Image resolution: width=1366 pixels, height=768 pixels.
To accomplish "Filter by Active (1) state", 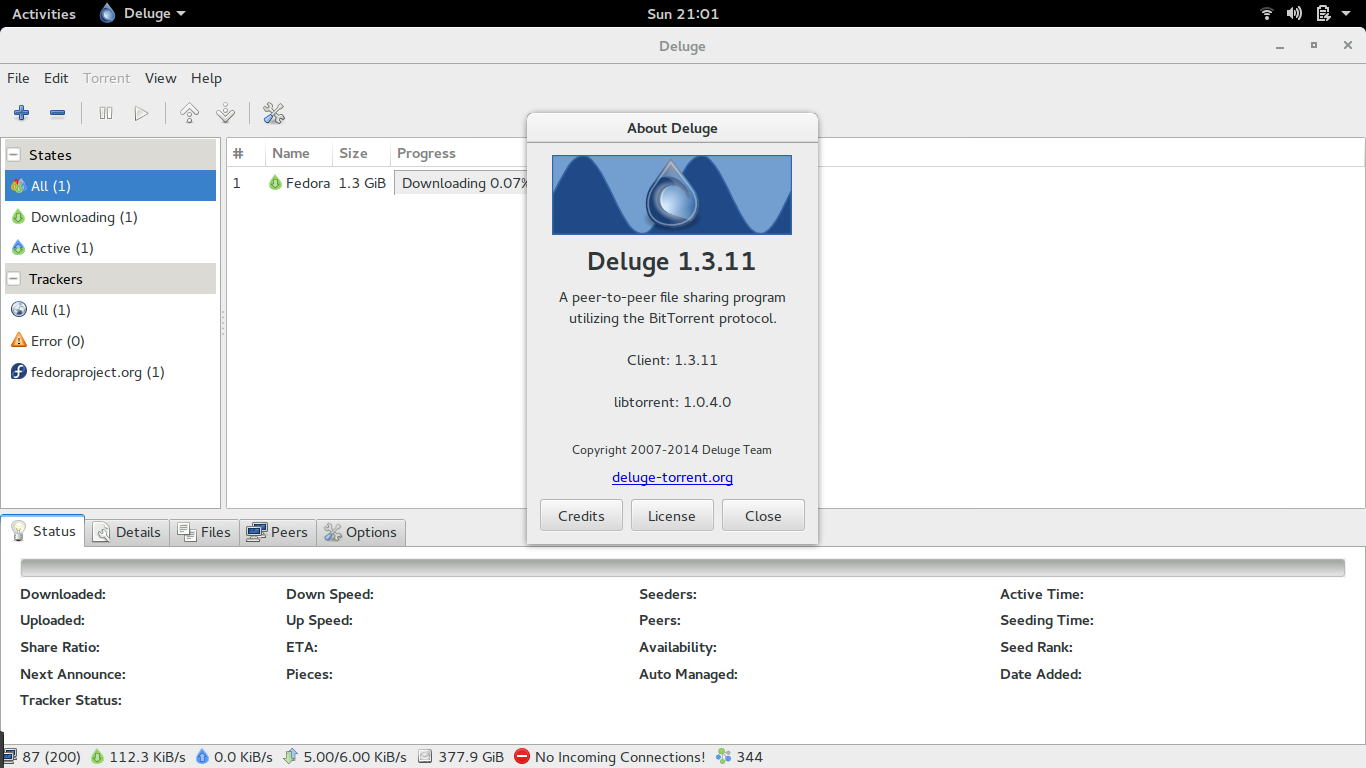I will click(110, 248).
